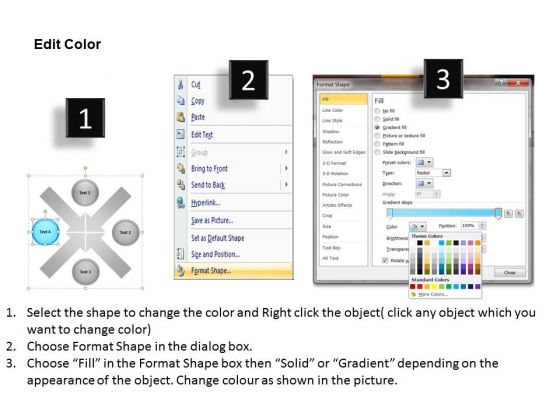Click the Paste clipboard icon
Screen dimensions: 560x420
(x=181, y=117)
